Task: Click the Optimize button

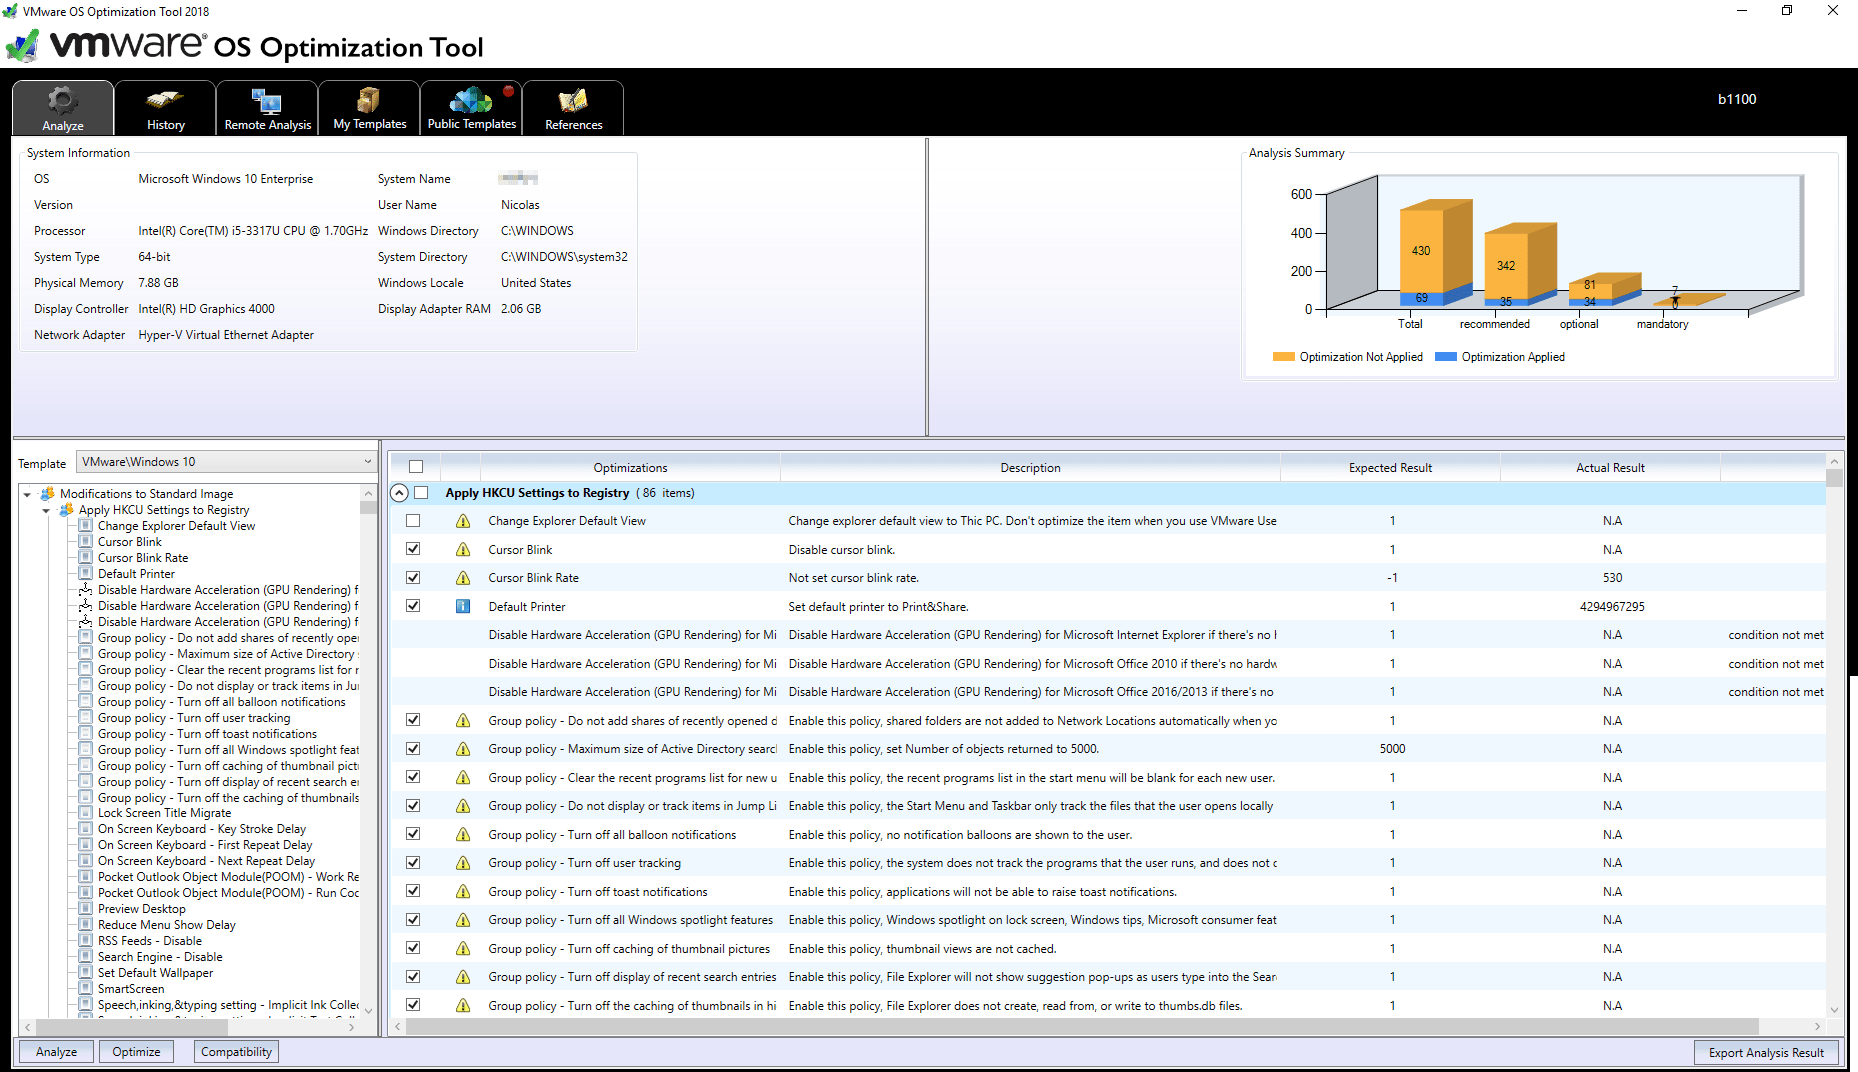Action: (136, 1052)
